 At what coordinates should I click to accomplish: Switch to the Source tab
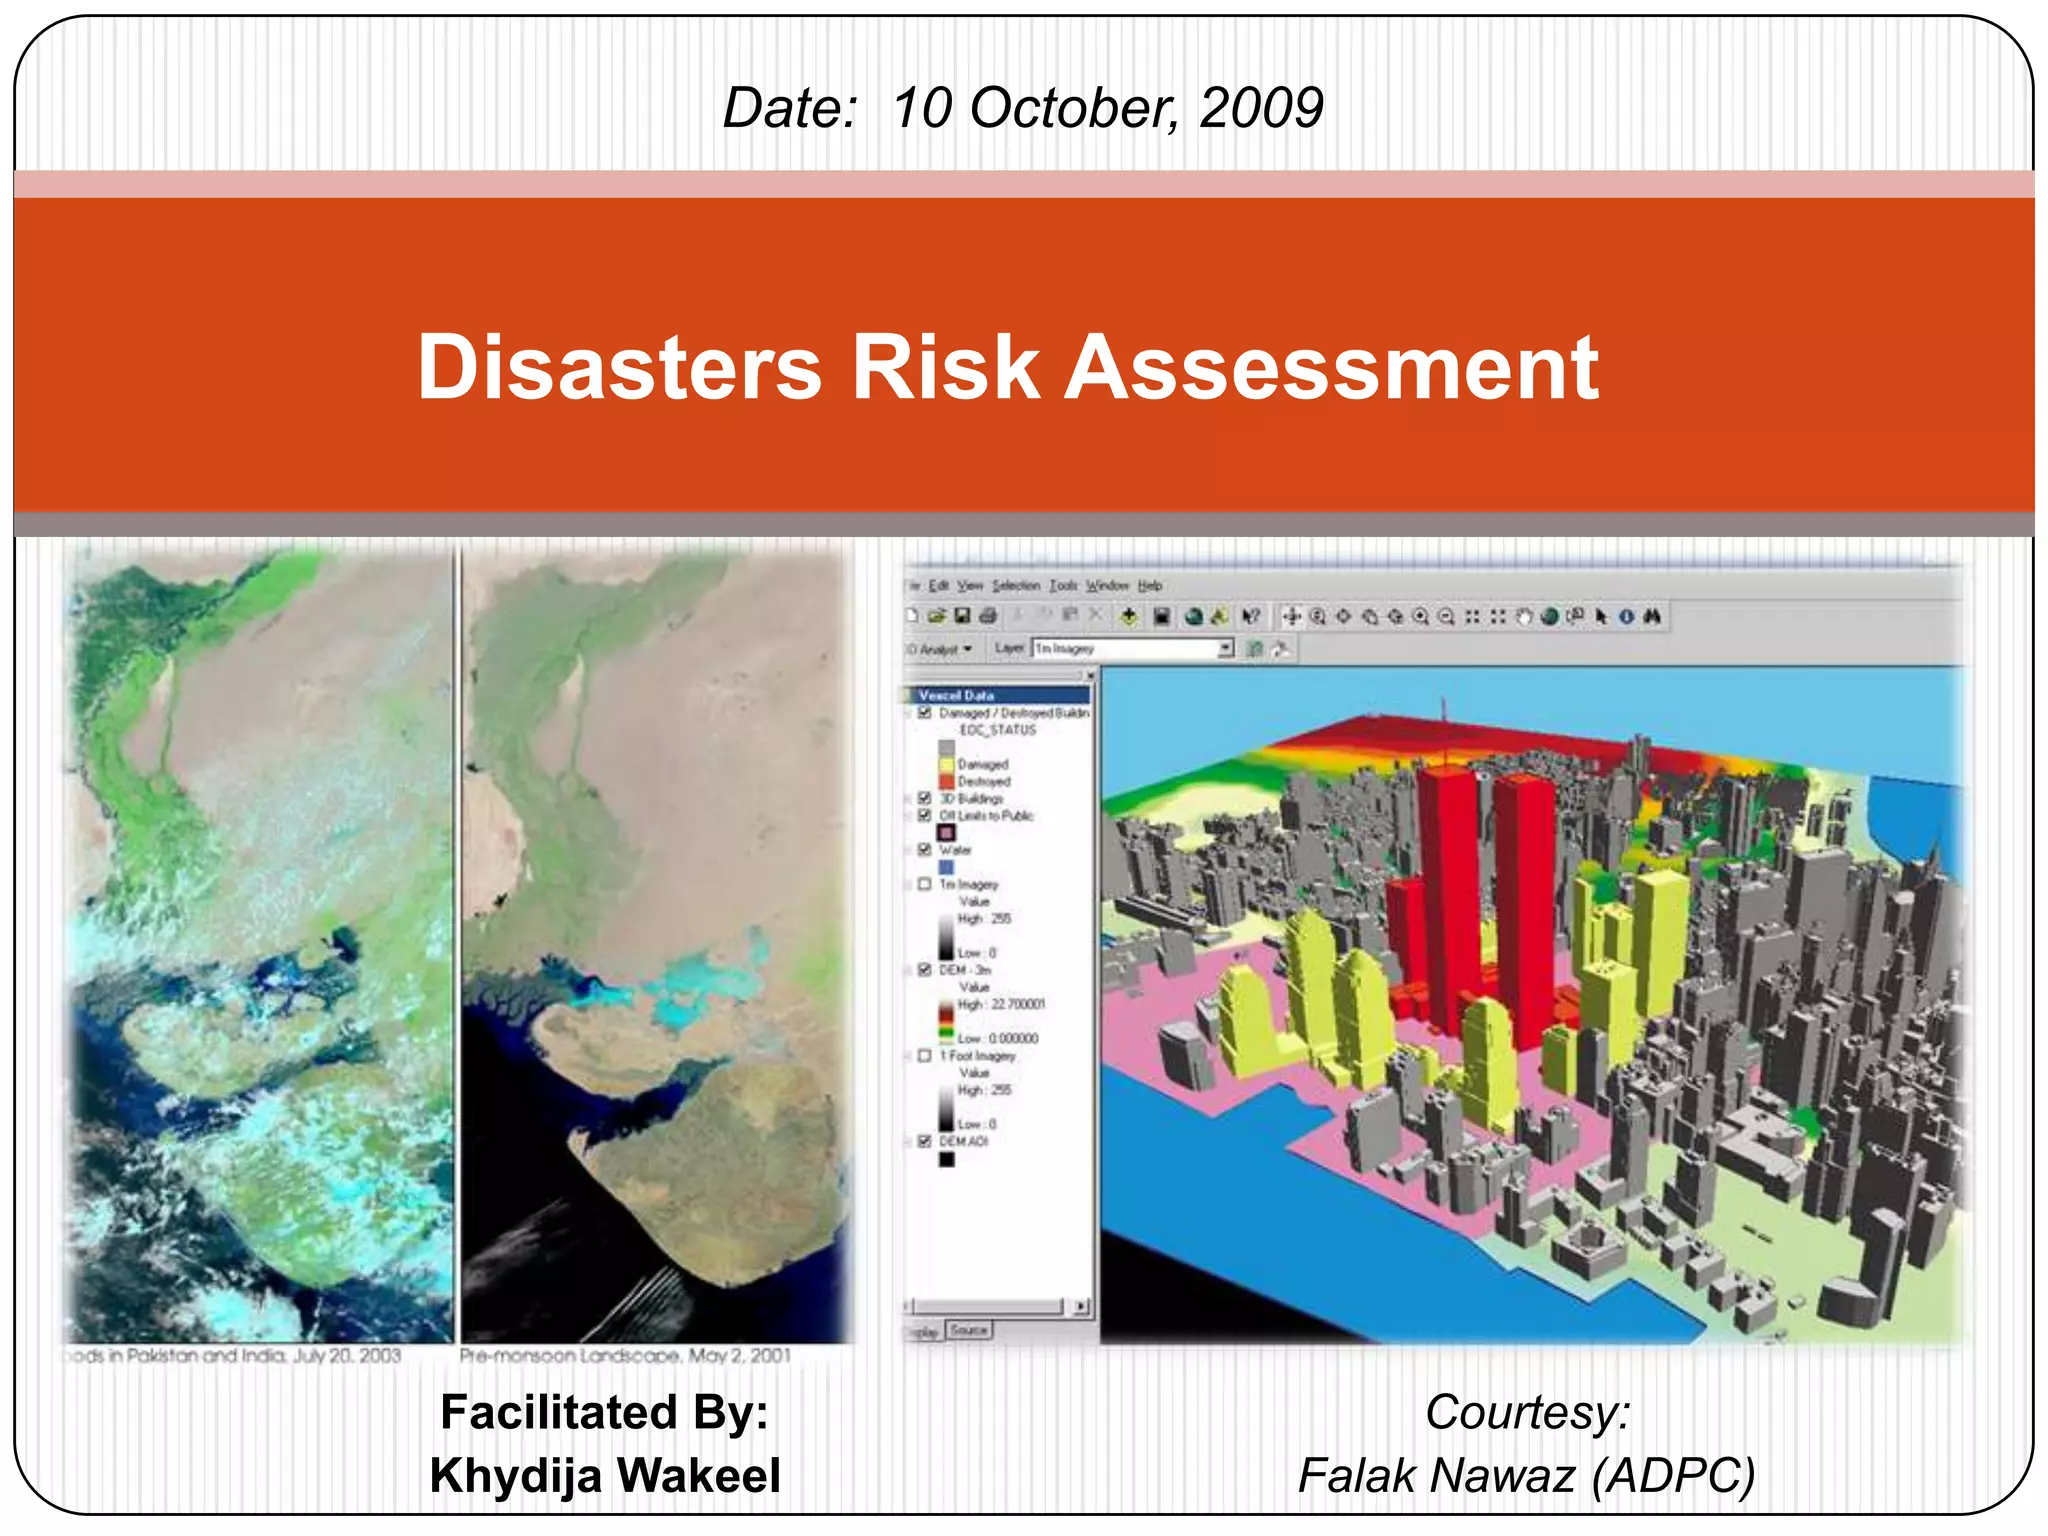[968, 1330]
